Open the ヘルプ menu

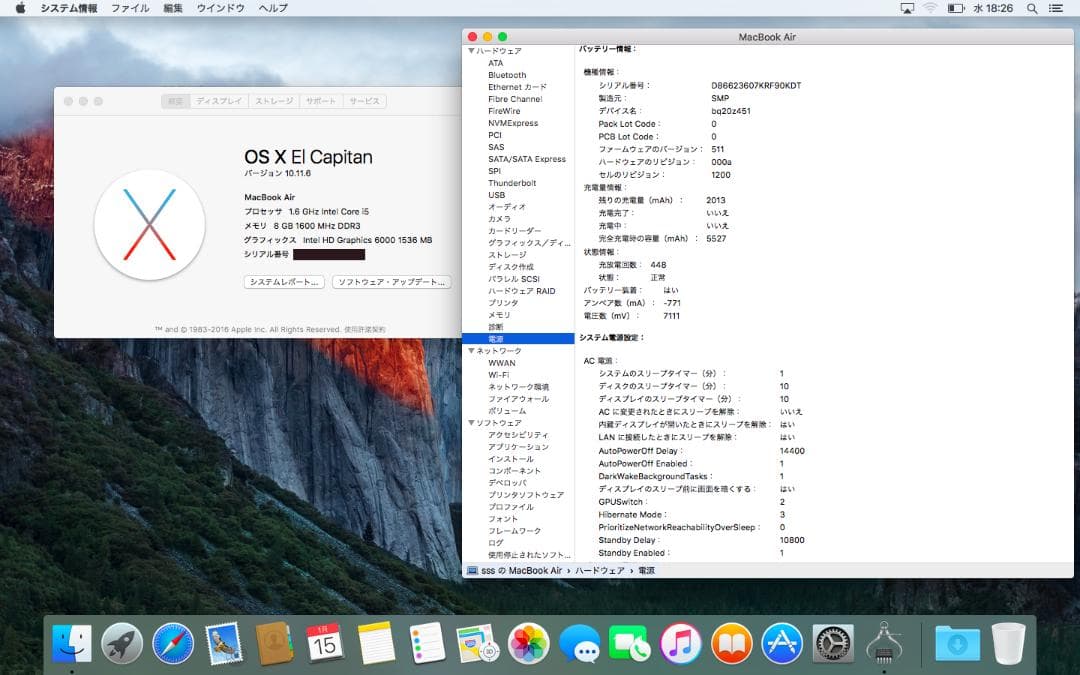tap(273, 8)
